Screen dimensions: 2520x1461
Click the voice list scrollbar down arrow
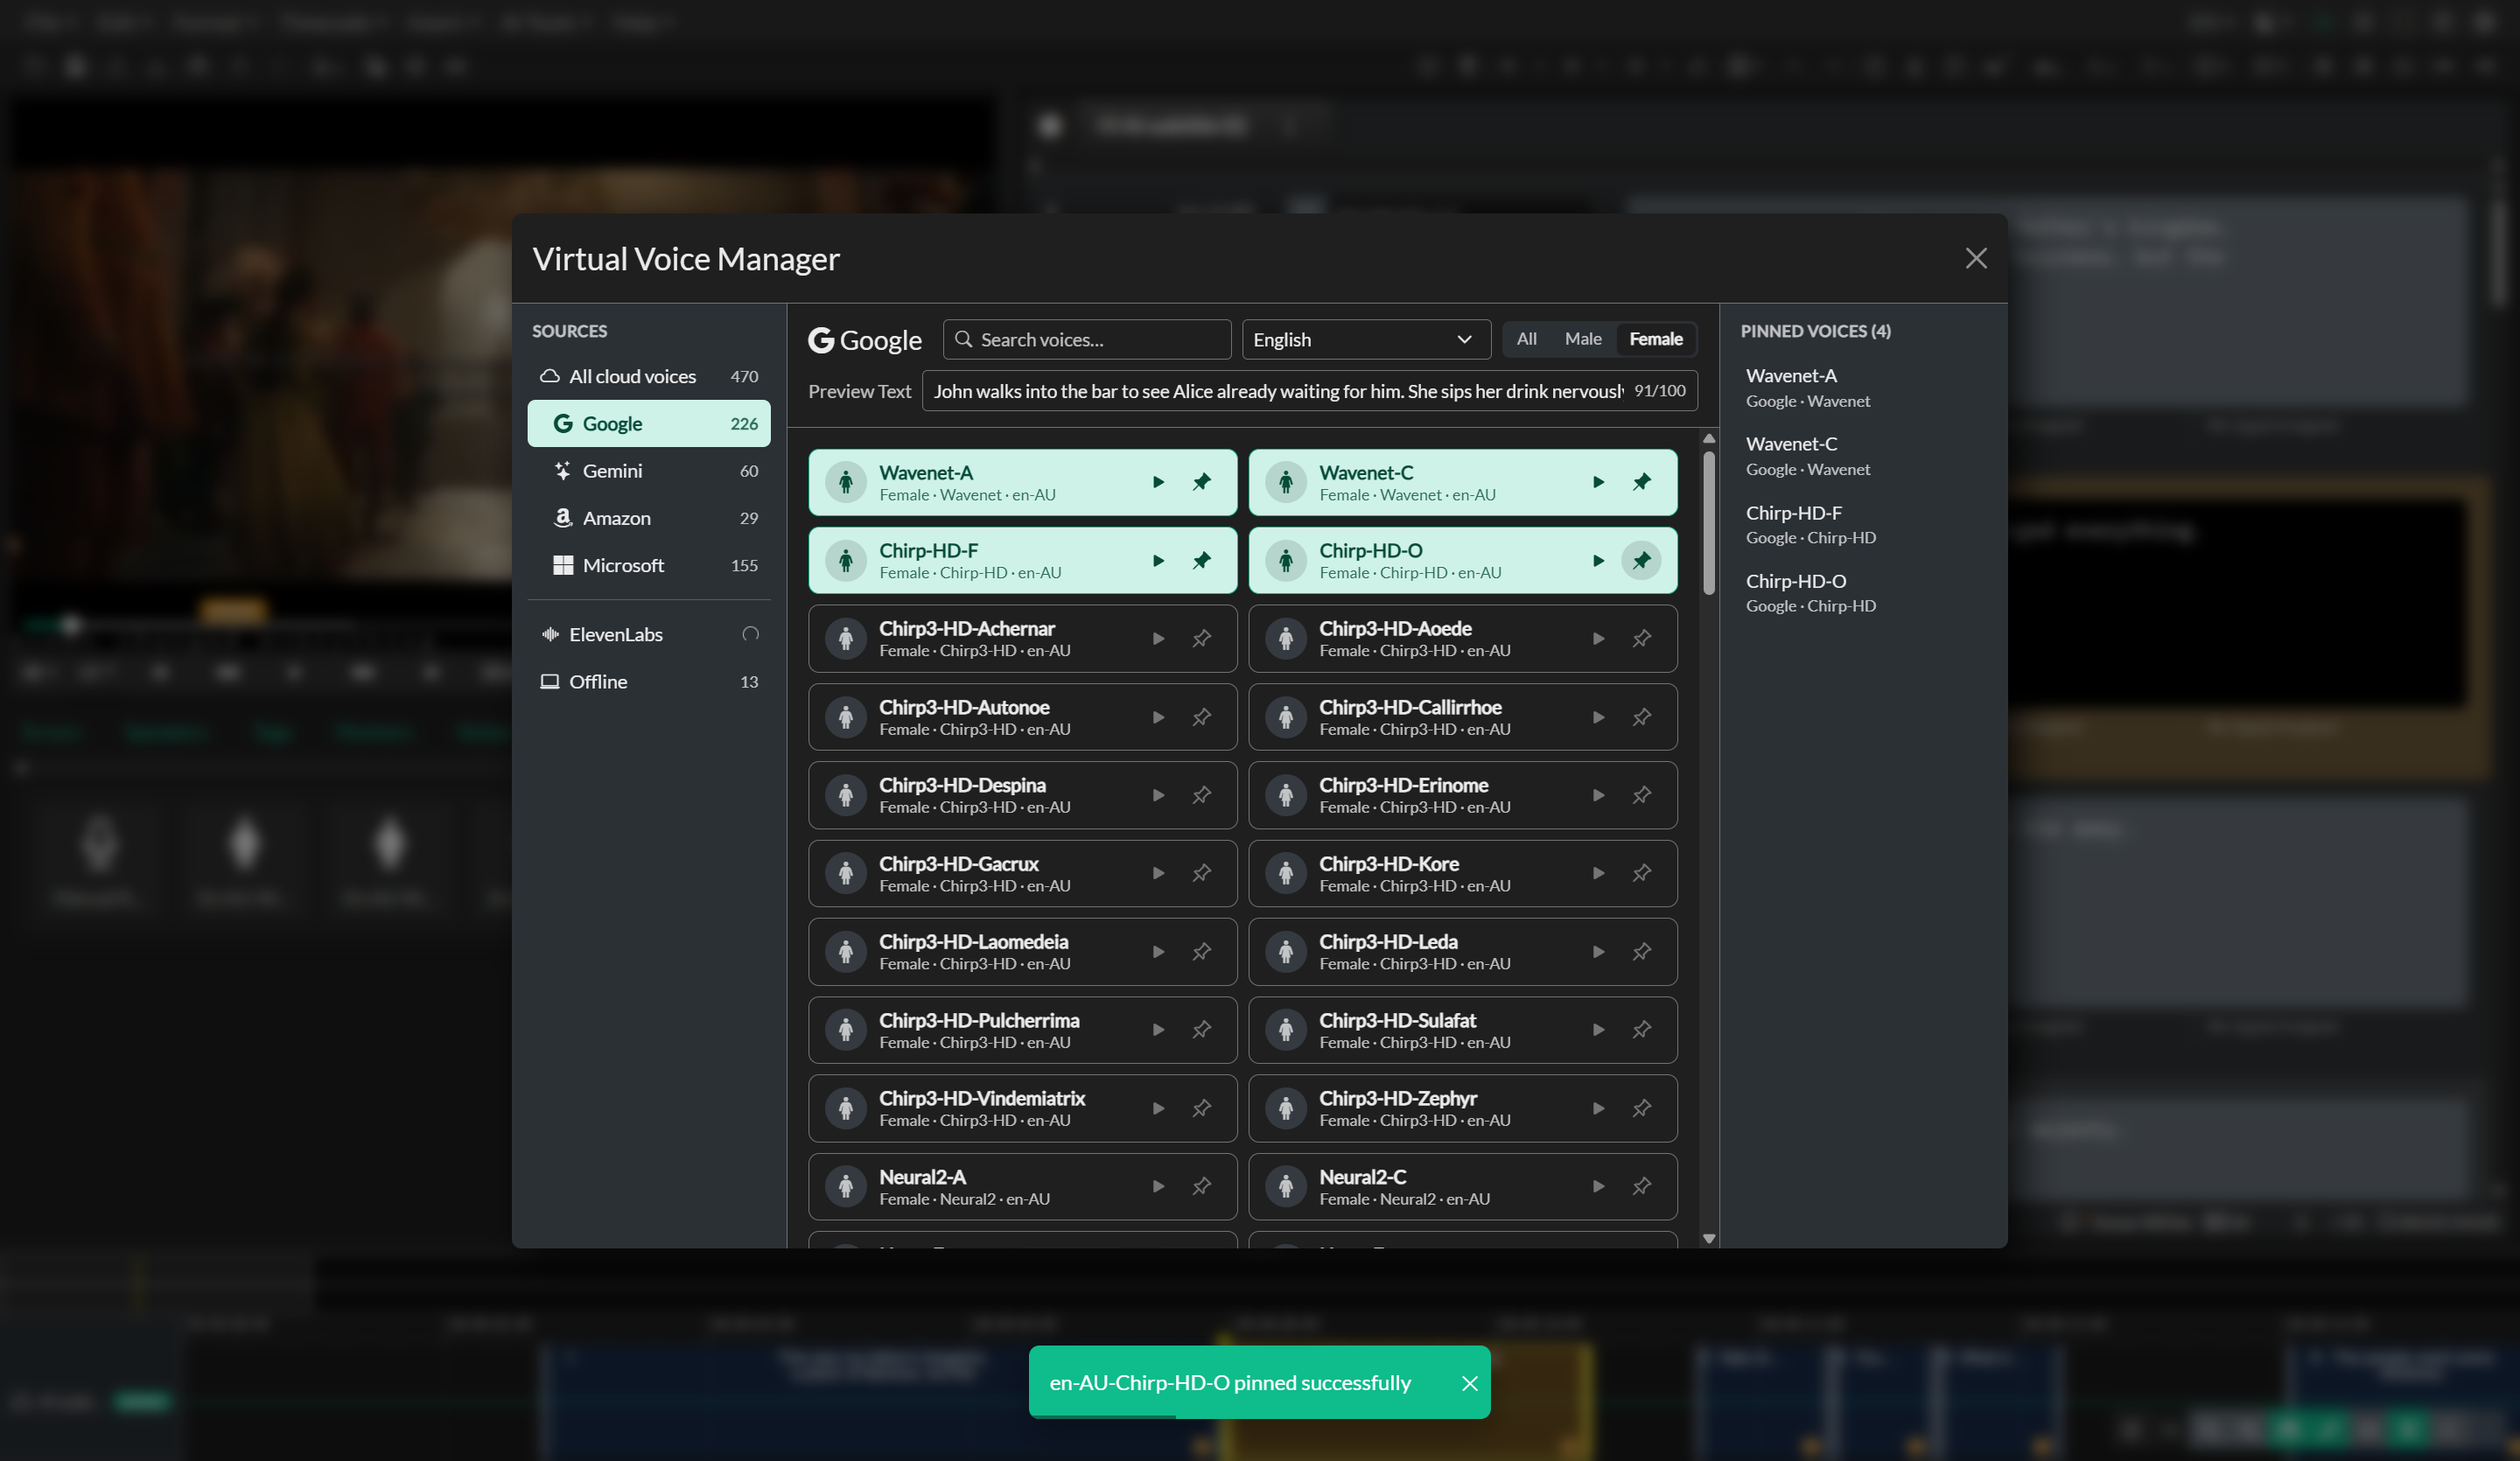tap(1709, 1239)
